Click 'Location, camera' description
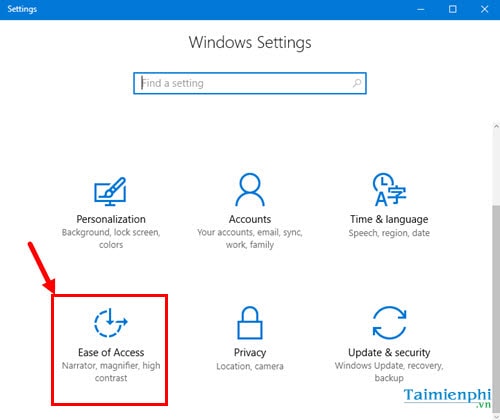The height and width of the screenshot is (420, 500). pyautogui.click(x=250, y=366)
